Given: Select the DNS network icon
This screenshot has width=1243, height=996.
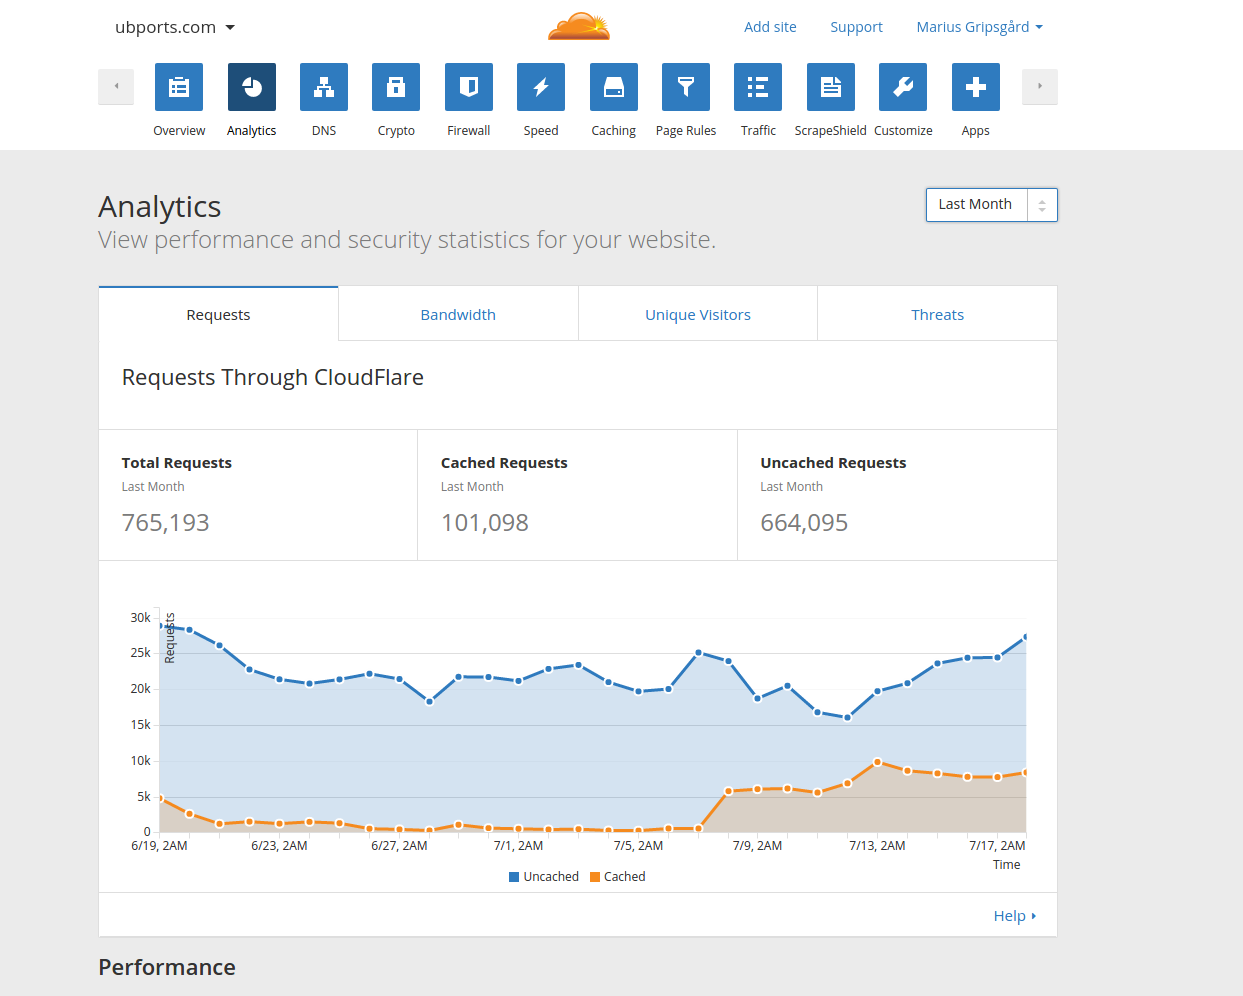Looking at the screenshot, I should click(x=324, y=87).
